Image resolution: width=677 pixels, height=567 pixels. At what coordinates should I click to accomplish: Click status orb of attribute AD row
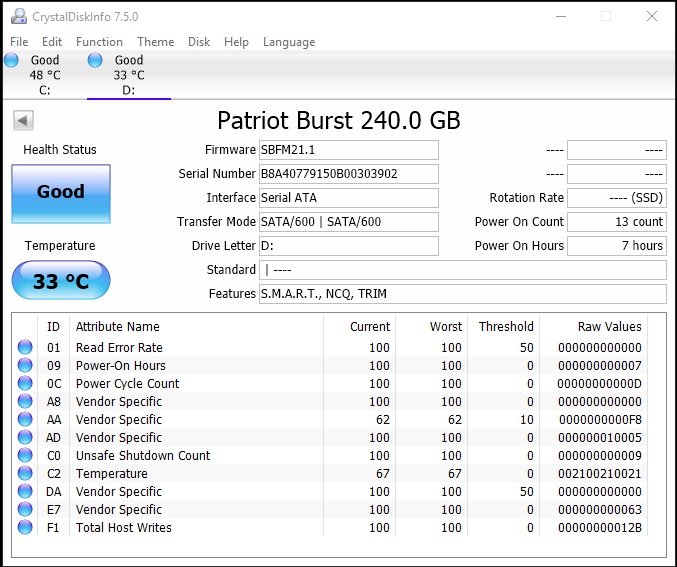coord(25,437)
